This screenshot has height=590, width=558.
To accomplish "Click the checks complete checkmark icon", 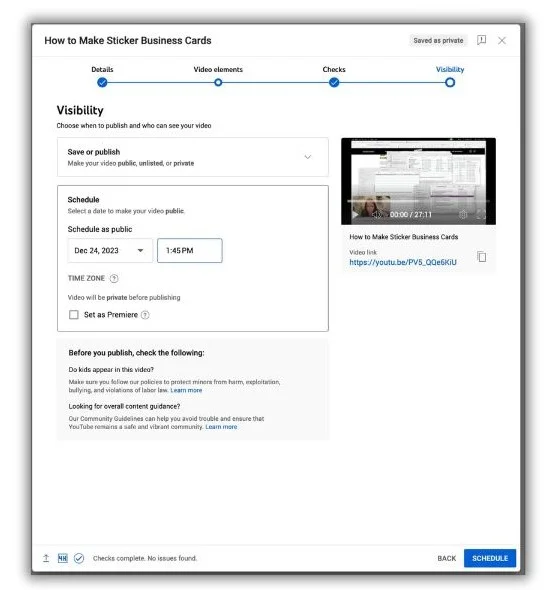I will click(x=79, y=558).
